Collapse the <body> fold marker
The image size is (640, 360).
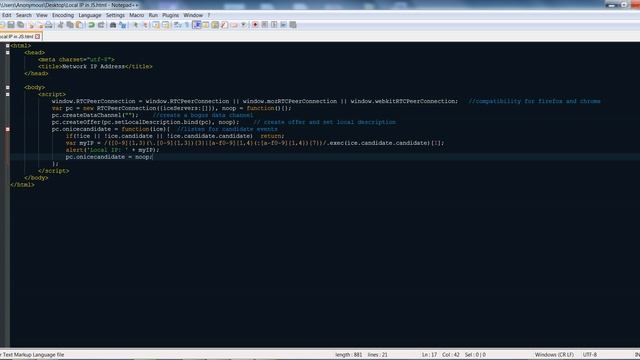point(7,87)
